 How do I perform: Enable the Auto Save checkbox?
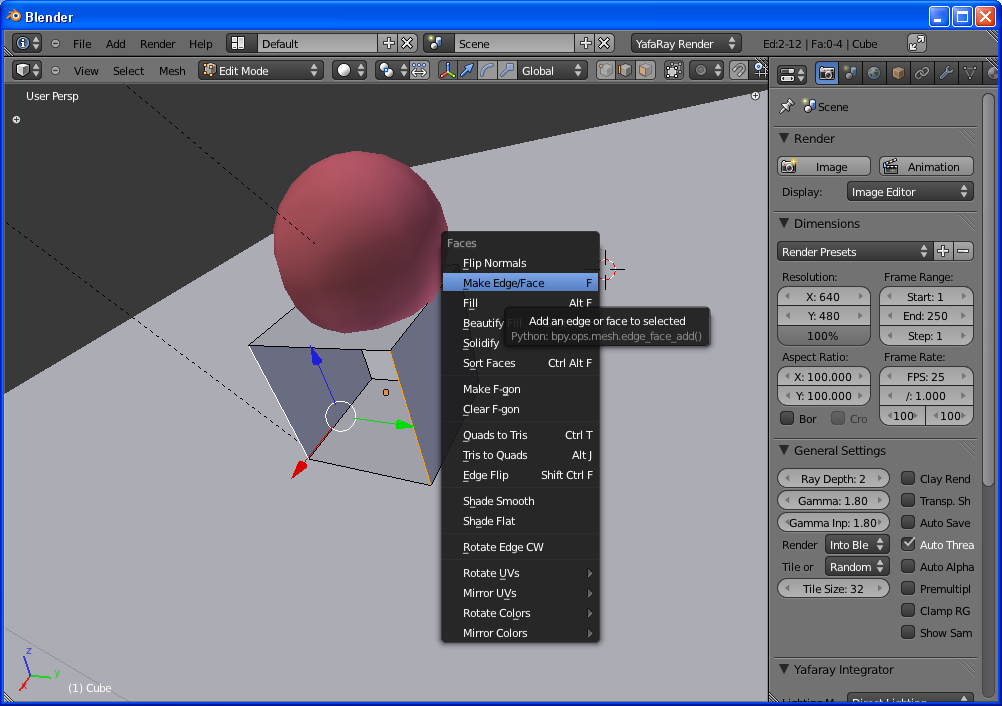(907, 522)
